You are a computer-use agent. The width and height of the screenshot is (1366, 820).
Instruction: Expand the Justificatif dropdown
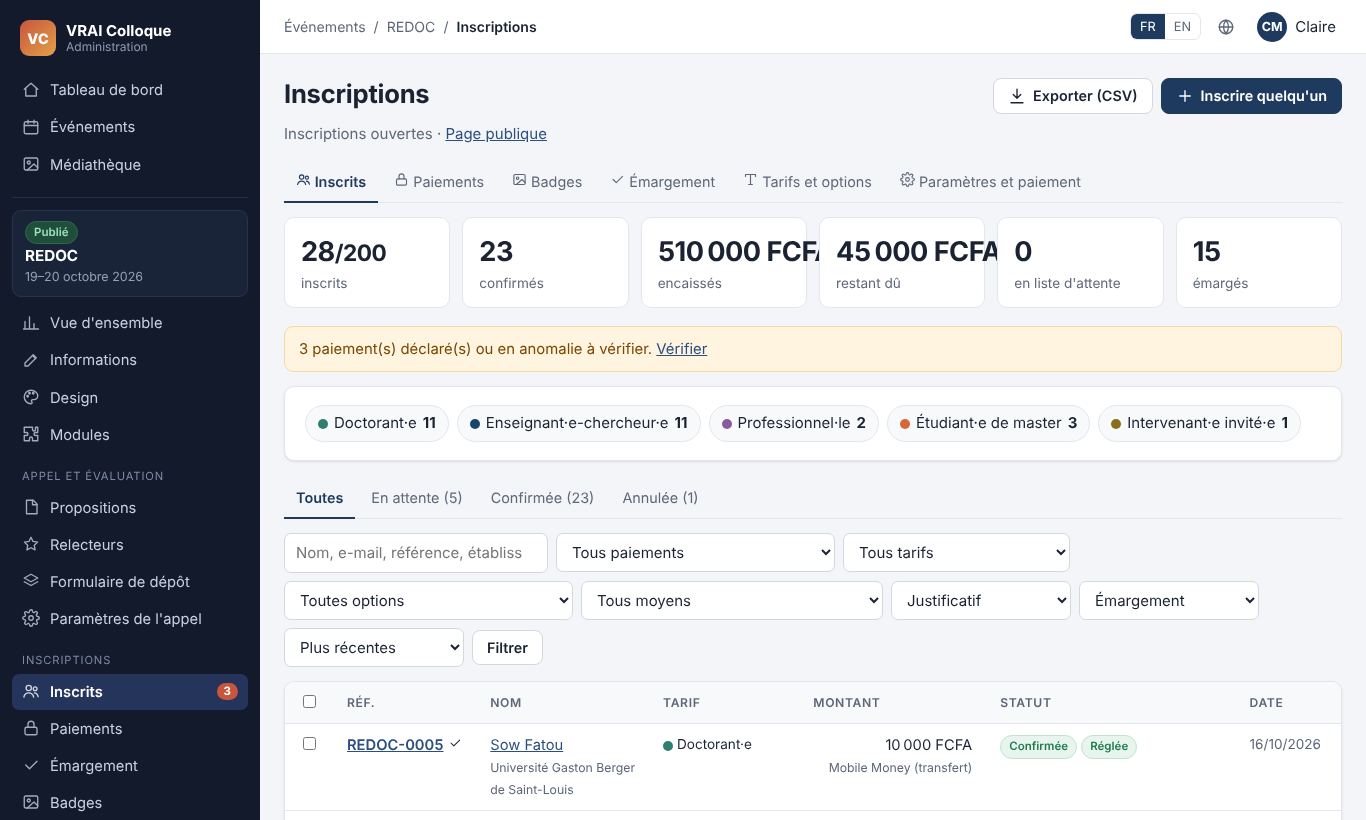981,601
